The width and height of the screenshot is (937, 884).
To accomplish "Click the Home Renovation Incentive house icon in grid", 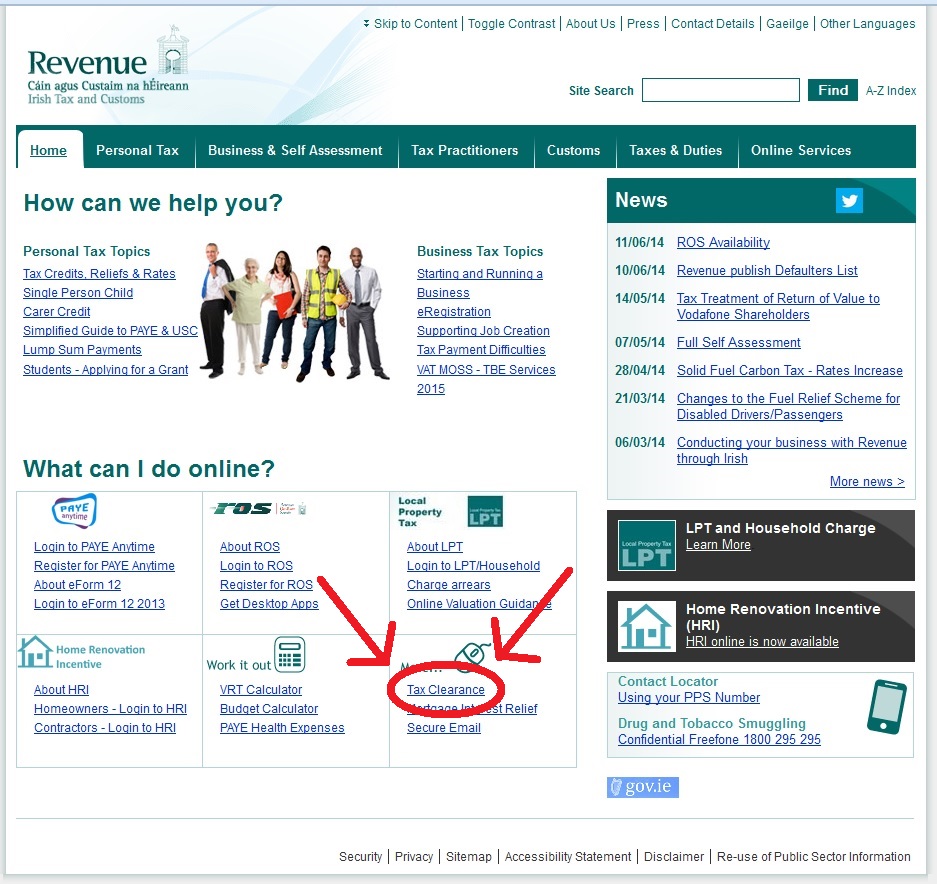I will (x=34, y=652).
